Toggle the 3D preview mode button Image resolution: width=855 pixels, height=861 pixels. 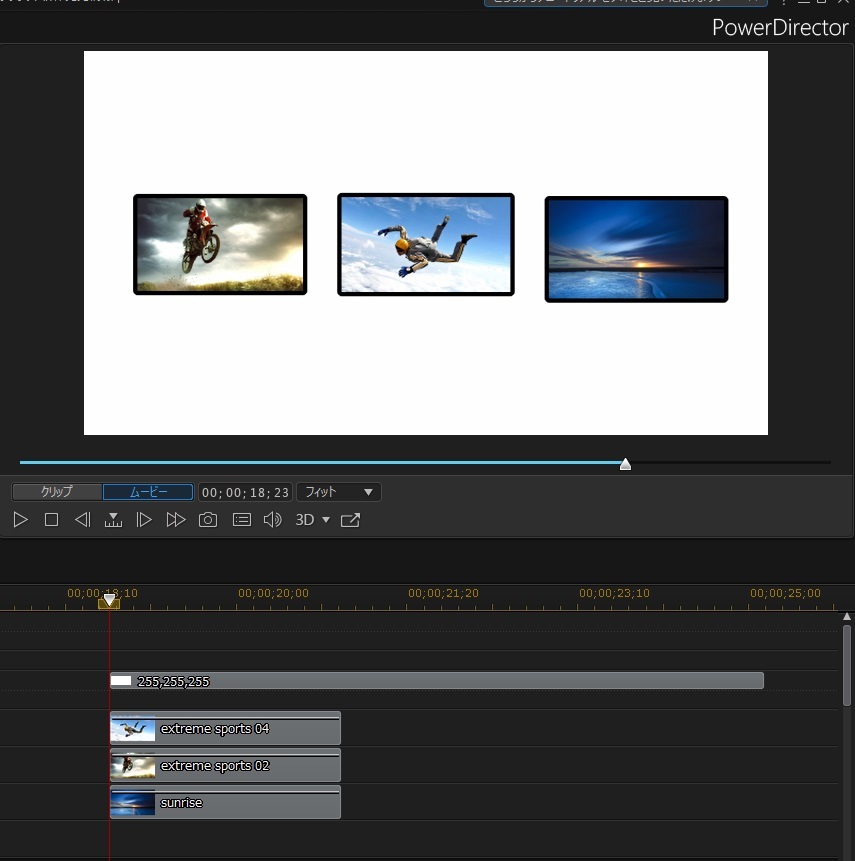click(305, 519)
